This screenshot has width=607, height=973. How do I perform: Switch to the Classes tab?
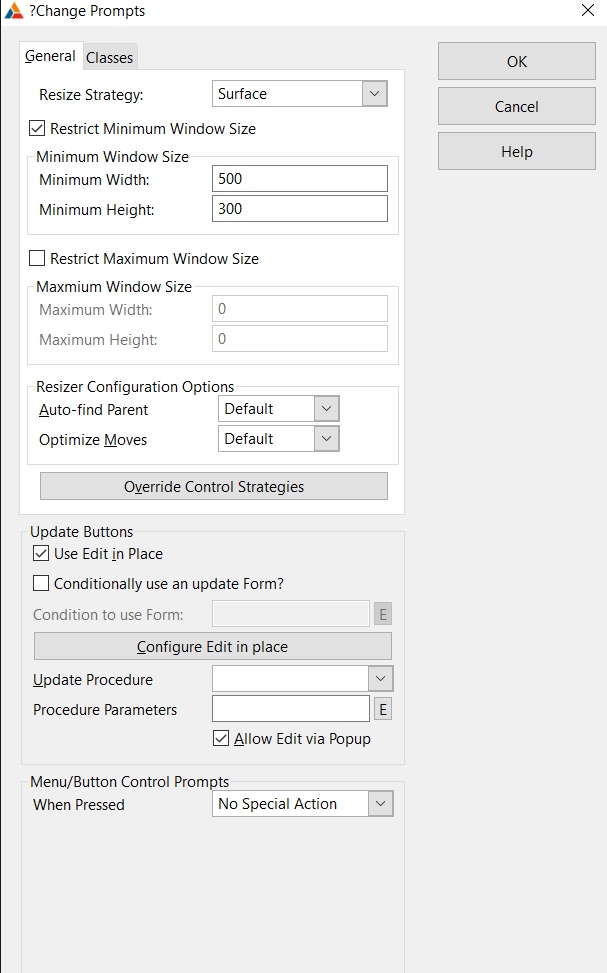tap(109, 58)
